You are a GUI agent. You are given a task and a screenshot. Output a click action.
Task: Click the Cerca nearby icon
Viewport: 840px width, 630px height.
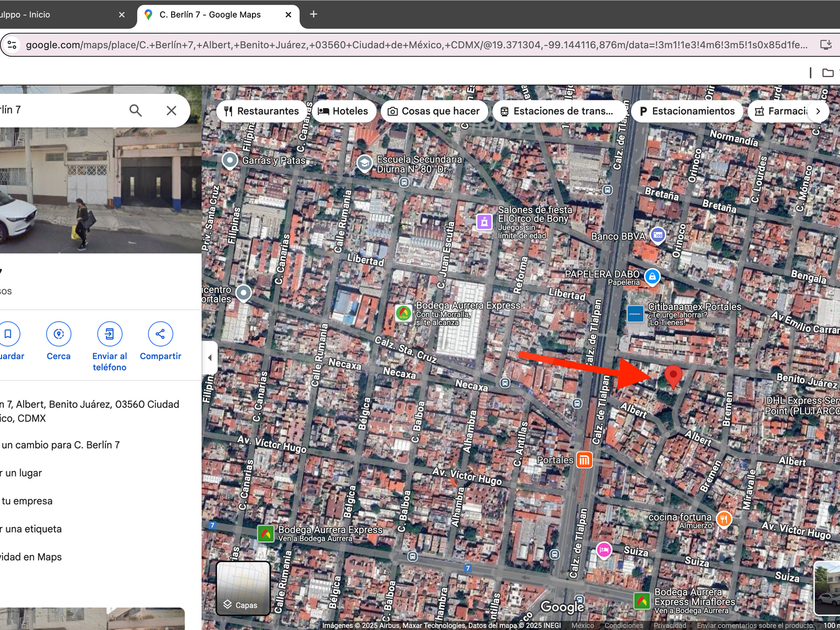coord(58,334)
